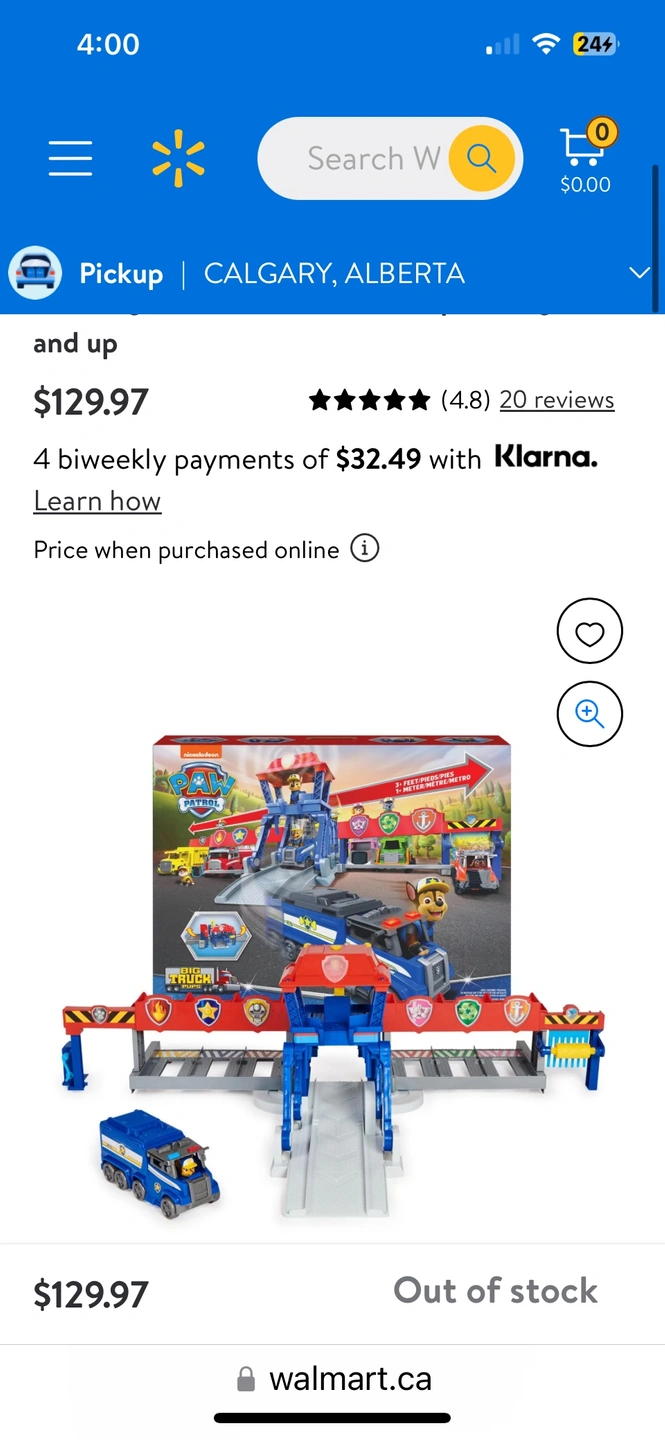Add item to favourites with heart icon
The image size is (665, 1440).
point(590,631)
